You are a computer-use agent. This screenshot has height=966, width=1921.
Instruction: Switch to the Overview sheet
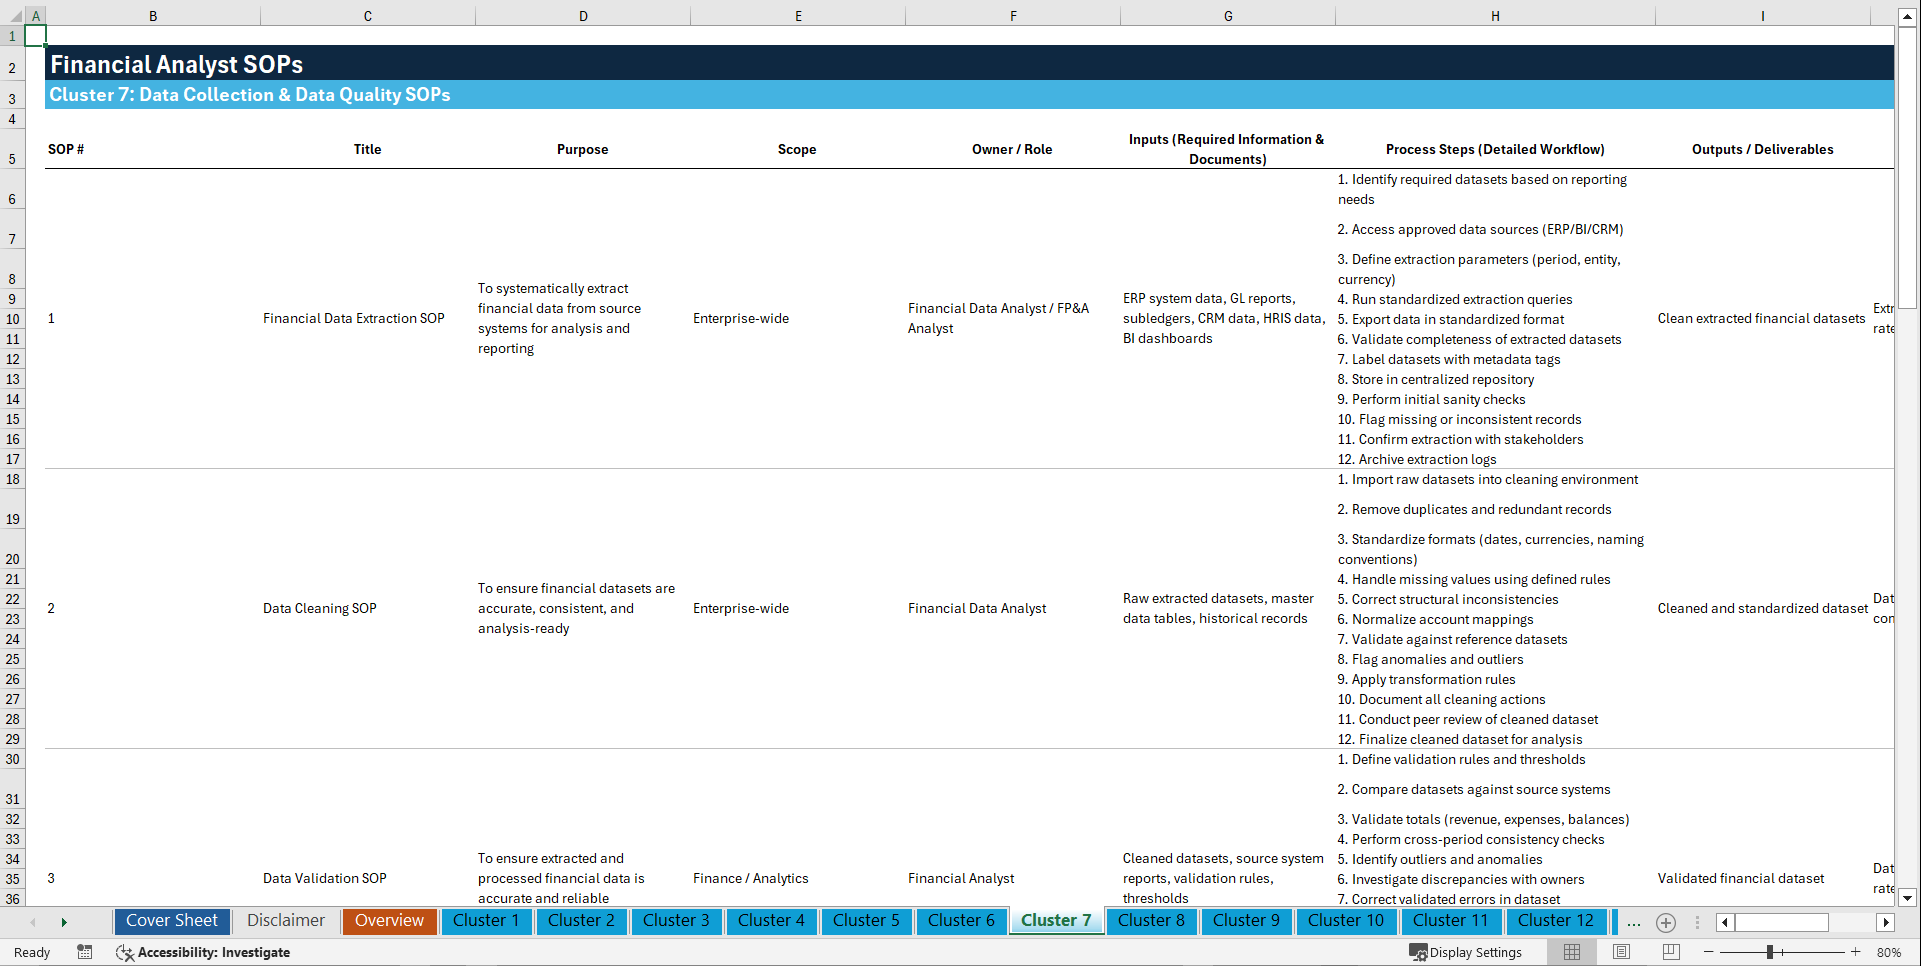(x=389, y=921)
